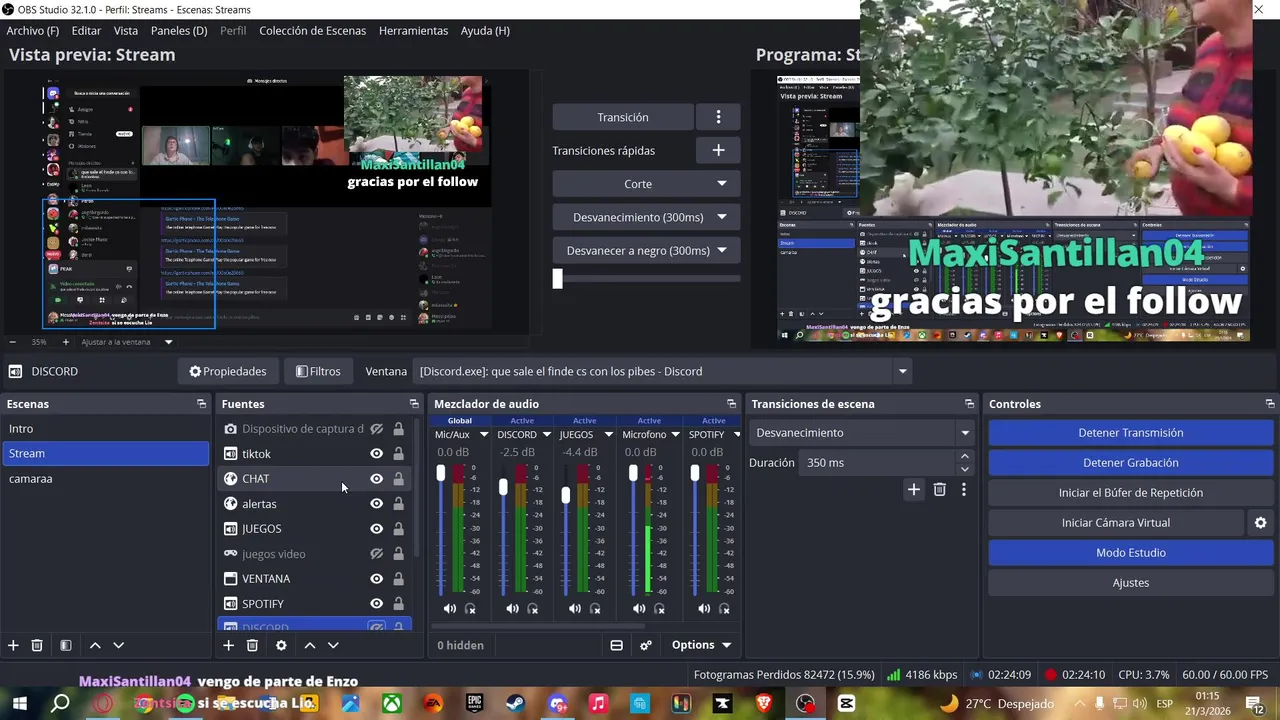Image resolution: width=1280 pixels, height=720 pixels.
Task: Unlock the tiktok source
Action: [398, 453]
